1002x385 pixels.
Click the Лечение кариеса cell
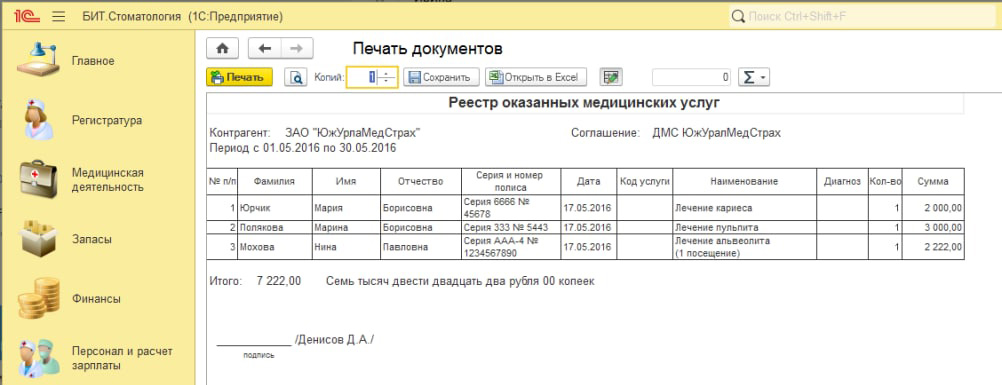(744, 208)
